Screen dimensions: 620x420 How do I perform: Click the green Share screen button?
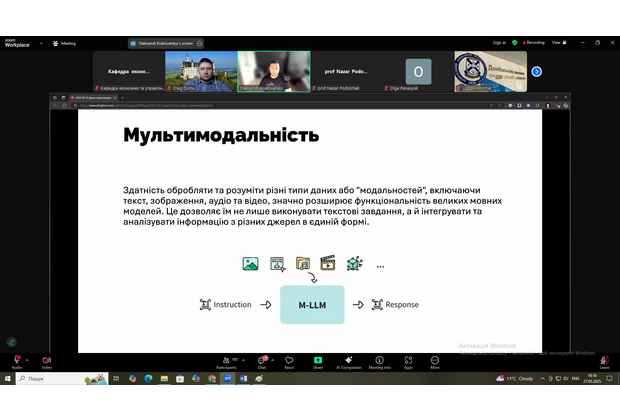(318, 361)
